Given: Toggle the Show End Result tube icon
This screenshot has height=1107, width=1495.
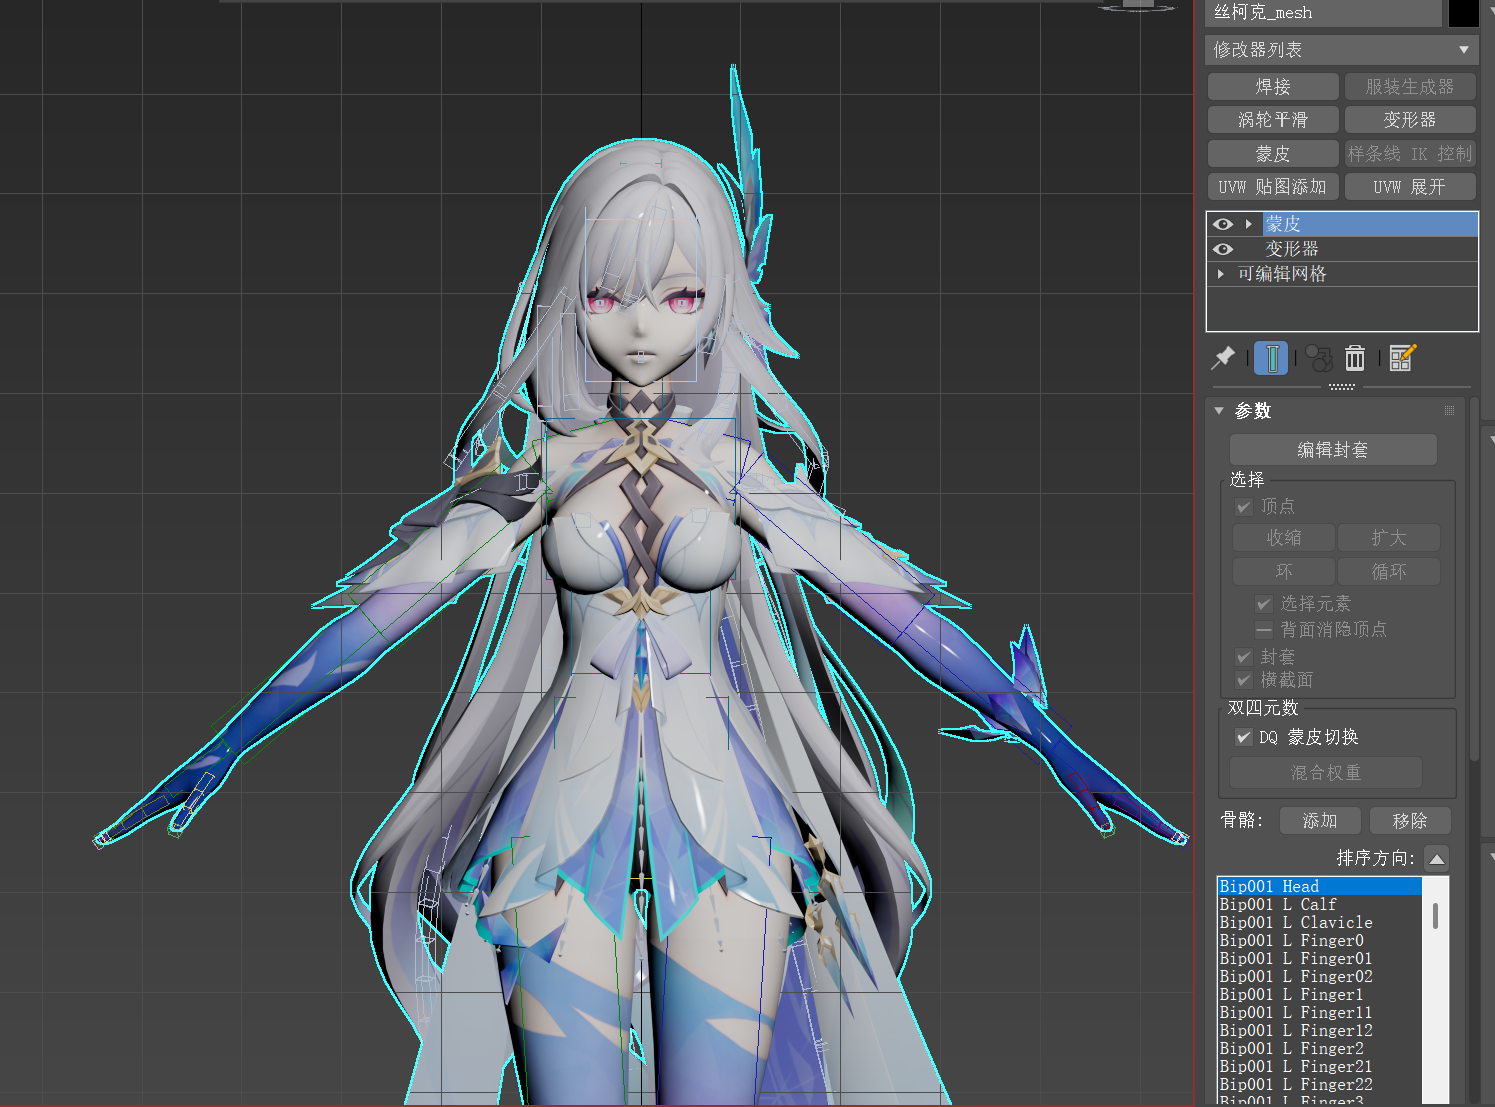Looking at the screenshot, I should point(1271,358).
